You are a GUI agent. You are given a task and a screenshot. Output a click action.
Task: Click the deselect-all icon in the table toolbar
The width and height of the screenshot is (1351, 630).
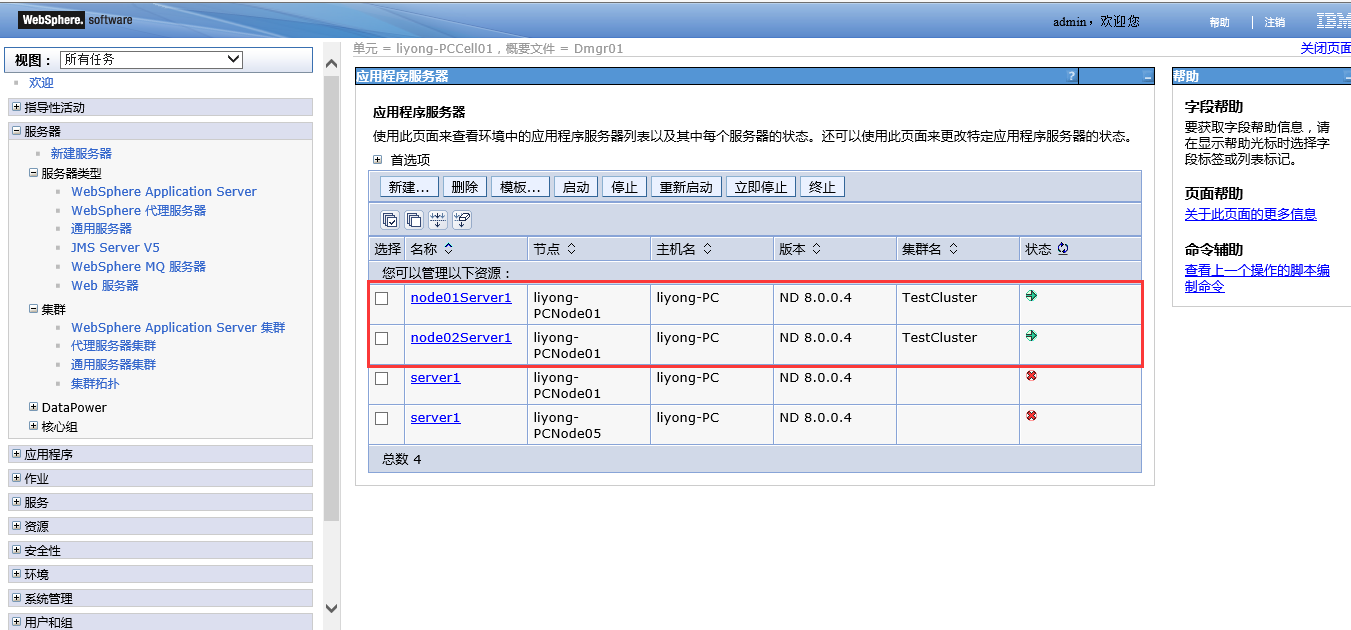tap(414, 220)
